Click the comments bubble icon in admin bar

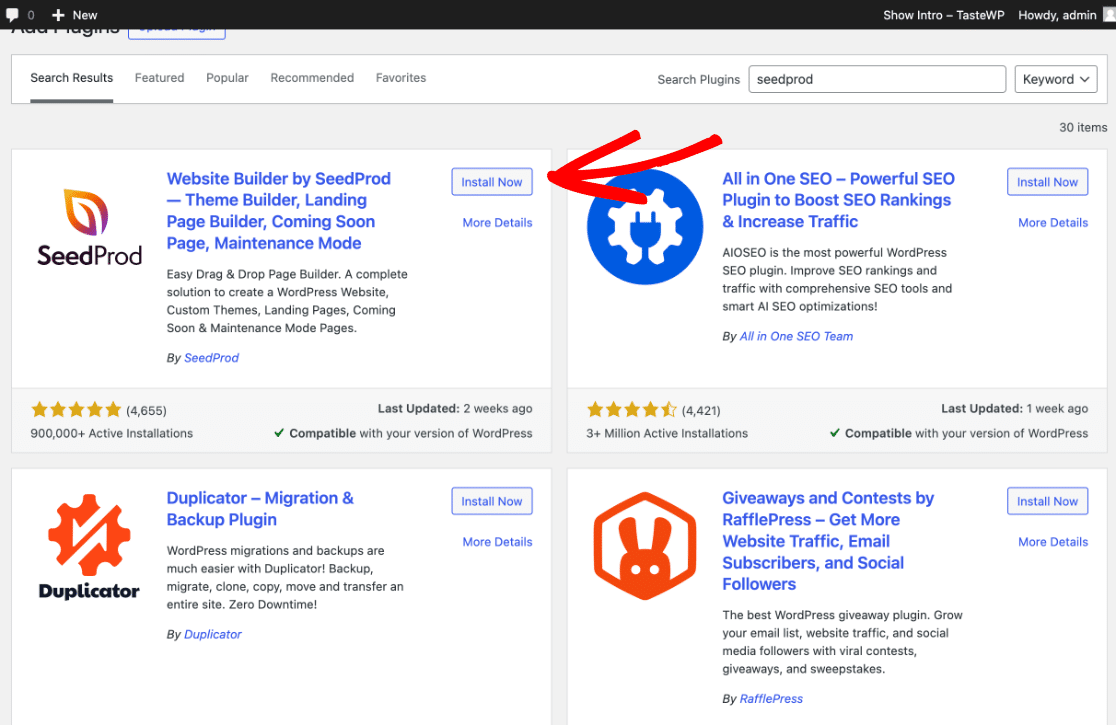pyautogui.click(x=12, y=15)
